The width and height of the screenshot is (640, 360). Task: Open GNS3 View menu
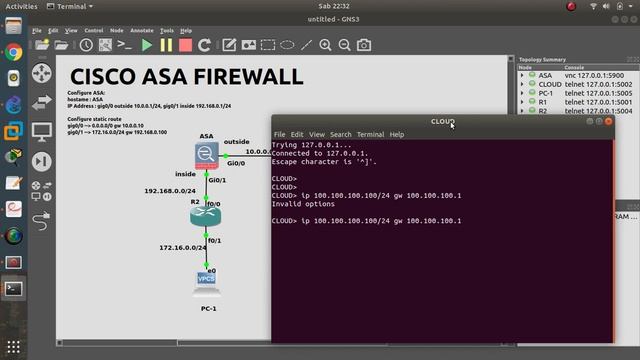click(71, 31)
